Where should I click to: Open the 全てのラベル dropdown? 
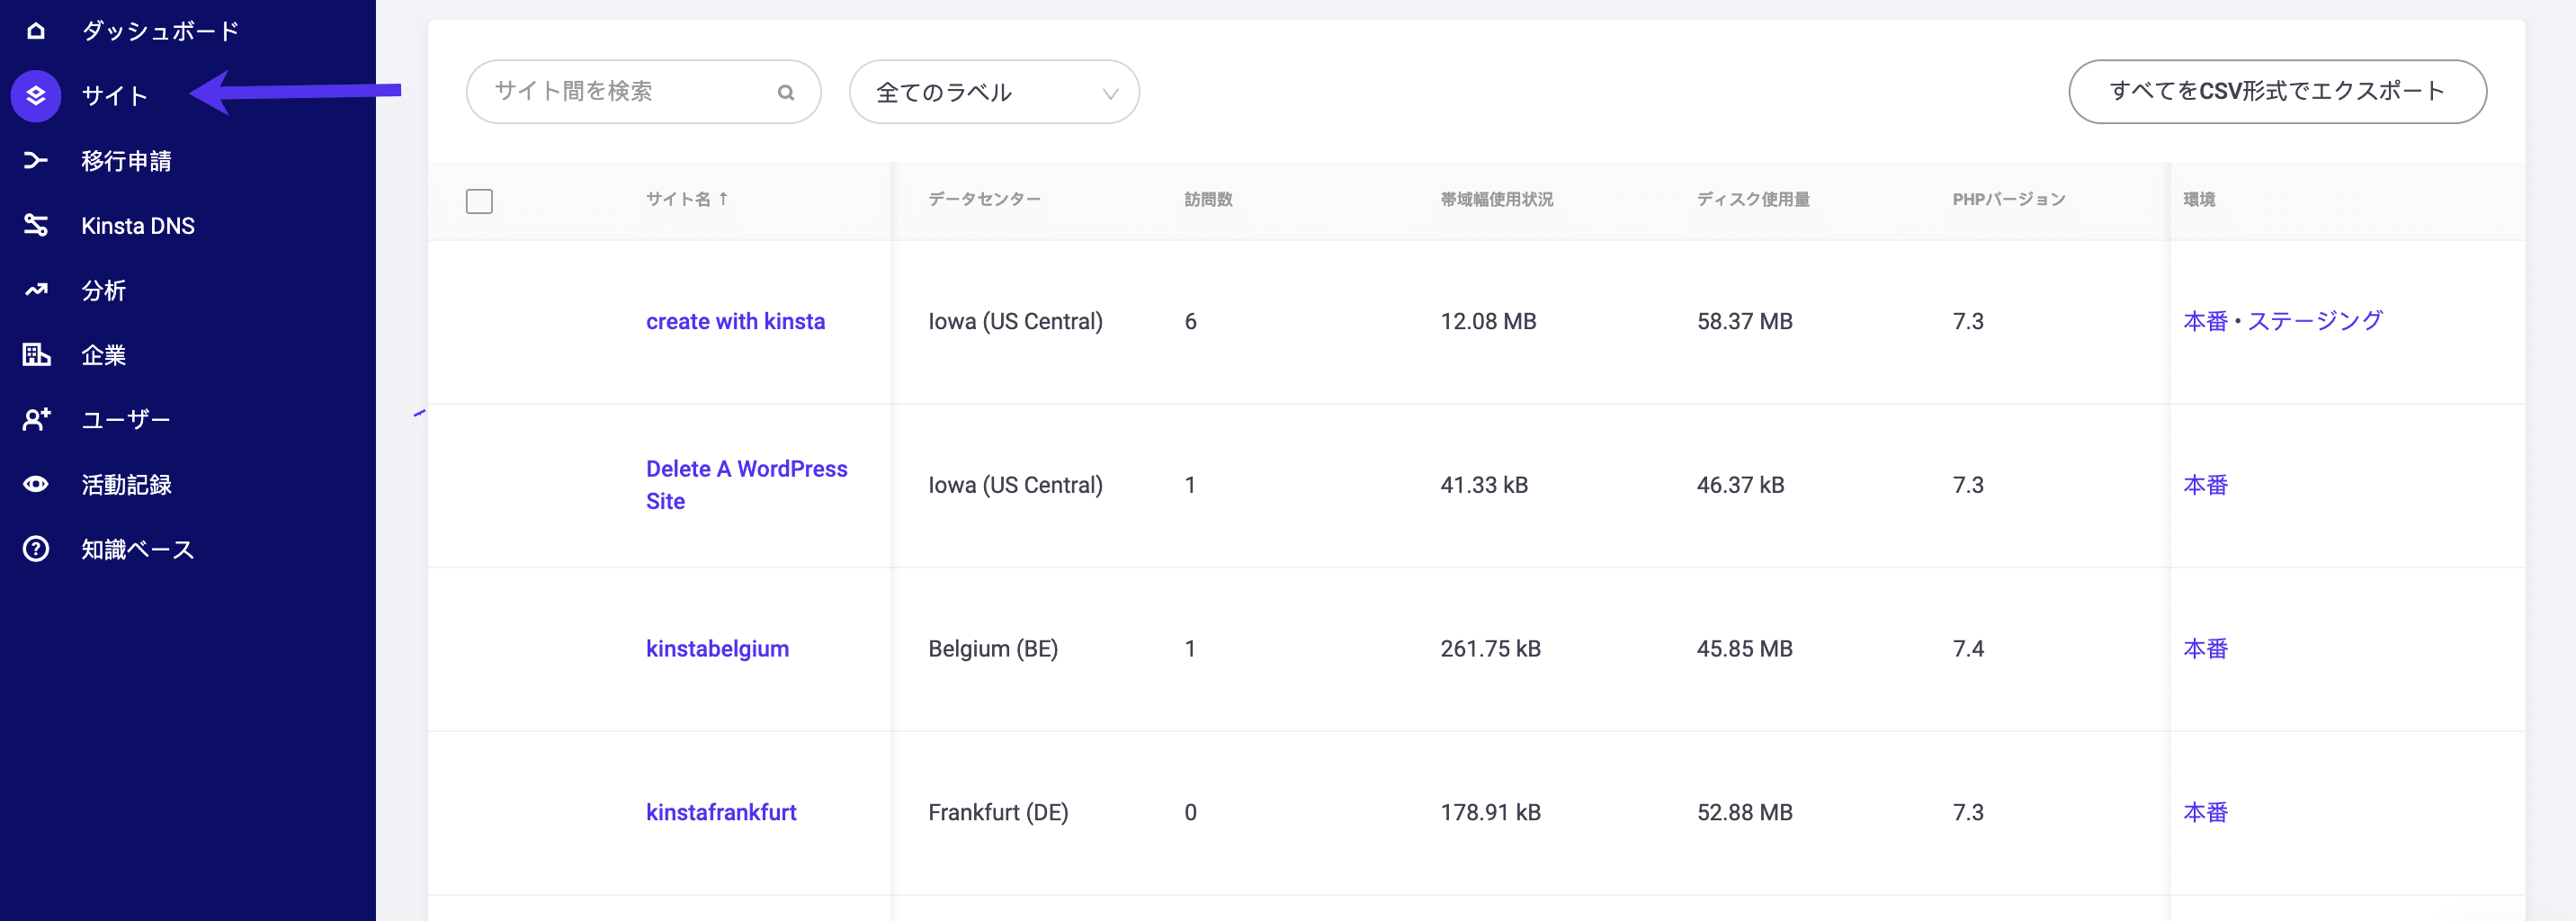coord(994,91)
